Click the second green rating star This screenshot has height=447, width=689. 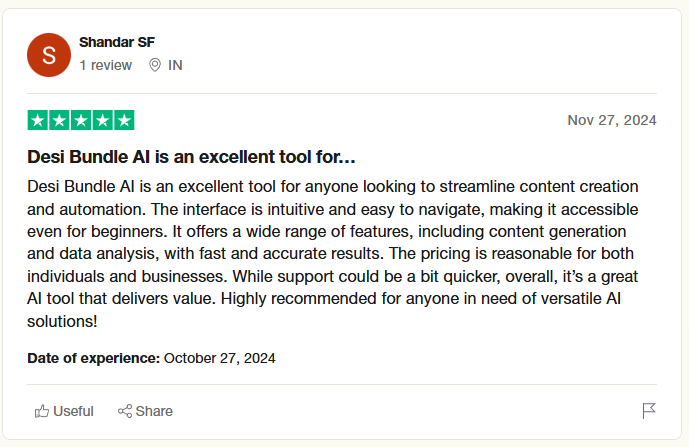tap(60, 120)
